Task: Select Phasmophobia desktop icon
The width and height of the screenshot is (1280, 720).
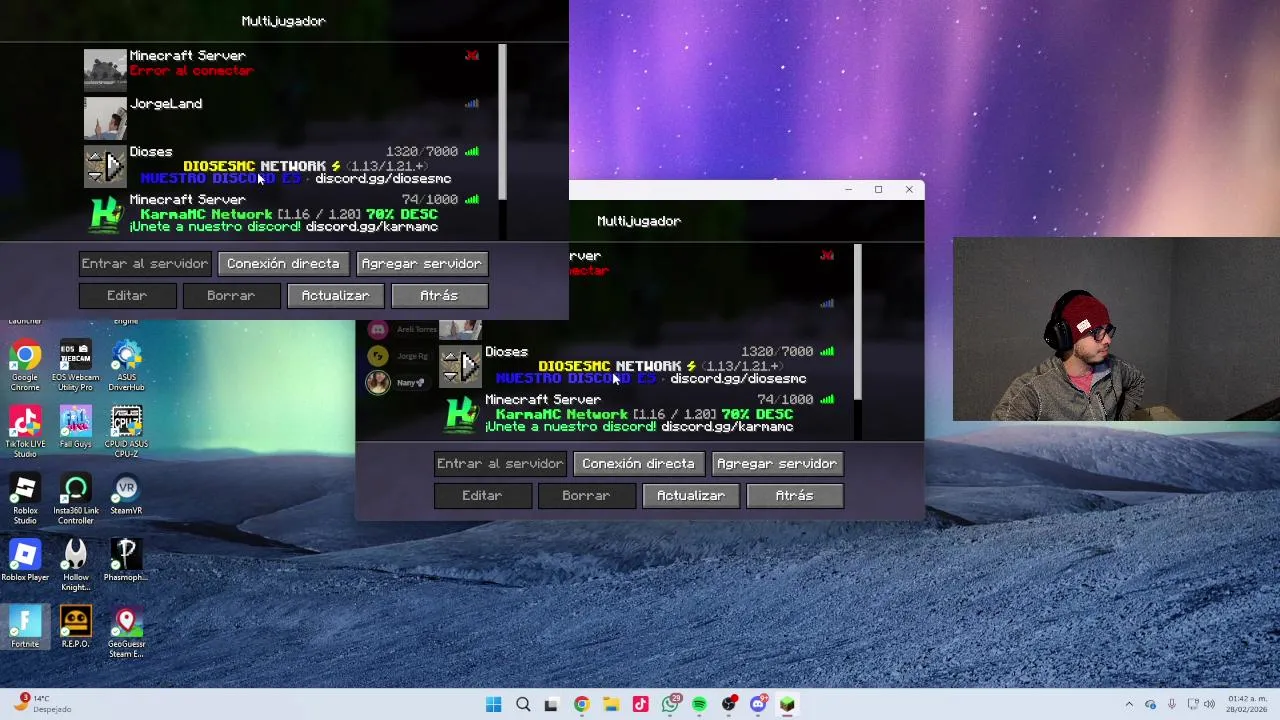Action: pos(126,561)
